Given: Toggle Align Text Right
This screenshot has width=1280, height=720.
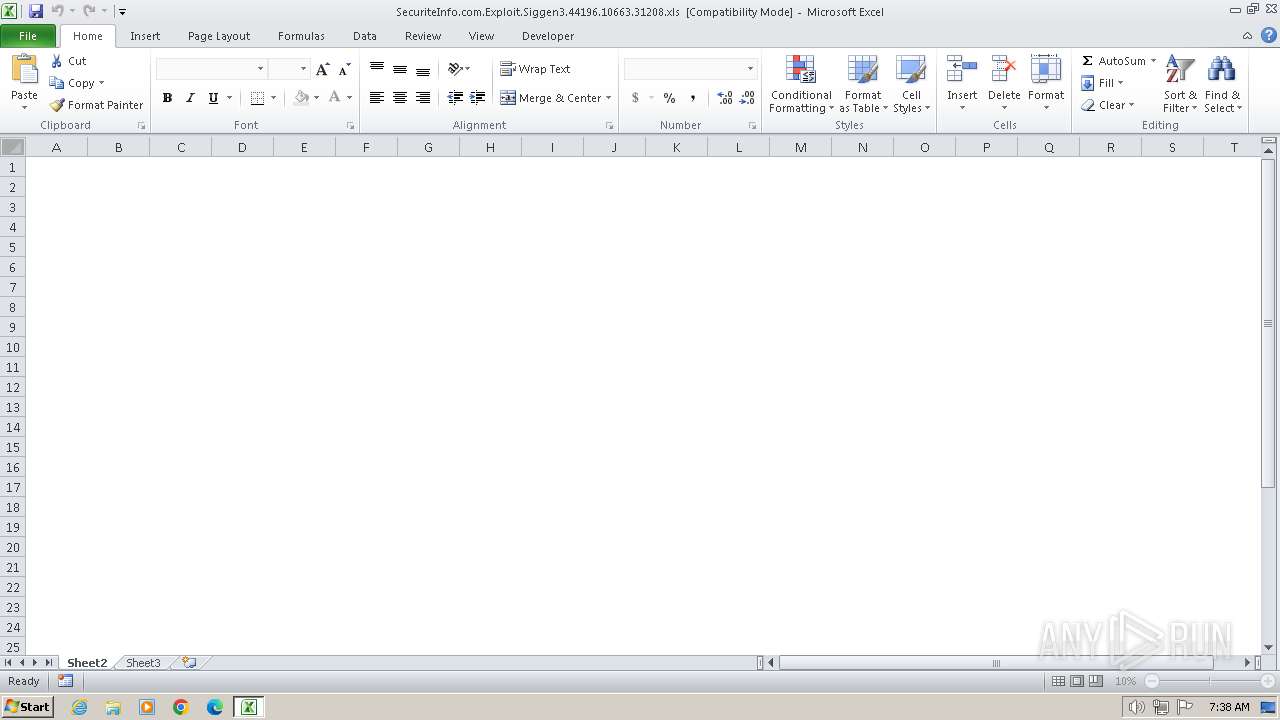Looking at the screenshot, I should coord(423,98).
